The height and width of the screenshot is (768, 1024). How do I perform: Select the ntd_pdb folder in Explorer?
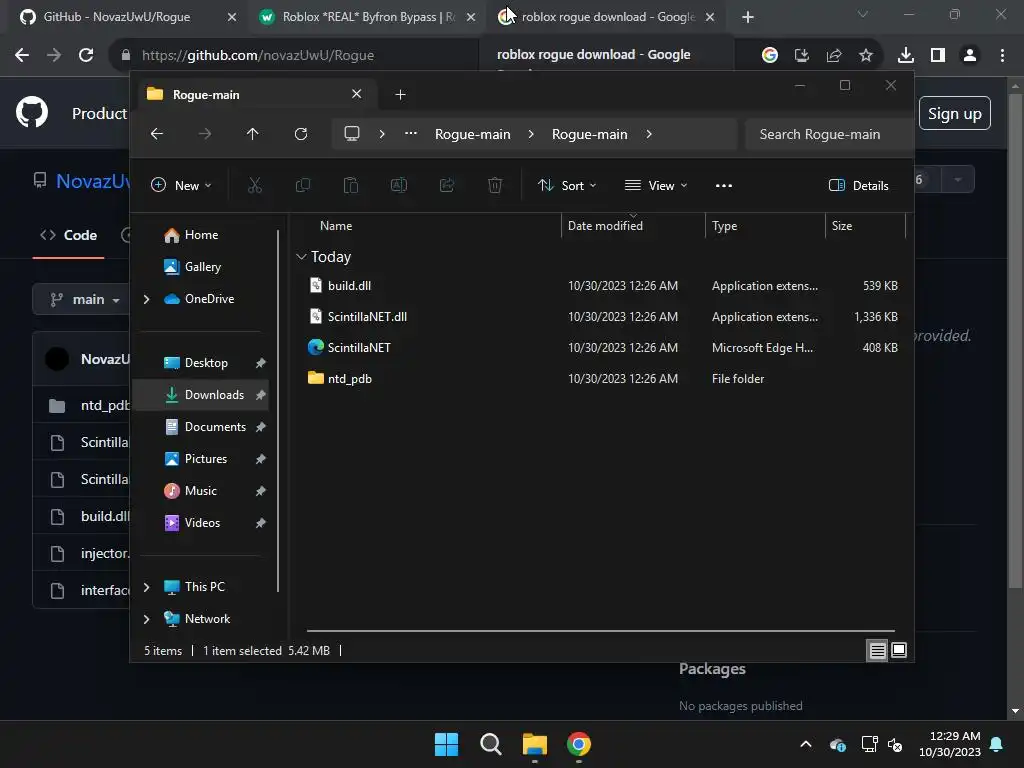[349, 379]
